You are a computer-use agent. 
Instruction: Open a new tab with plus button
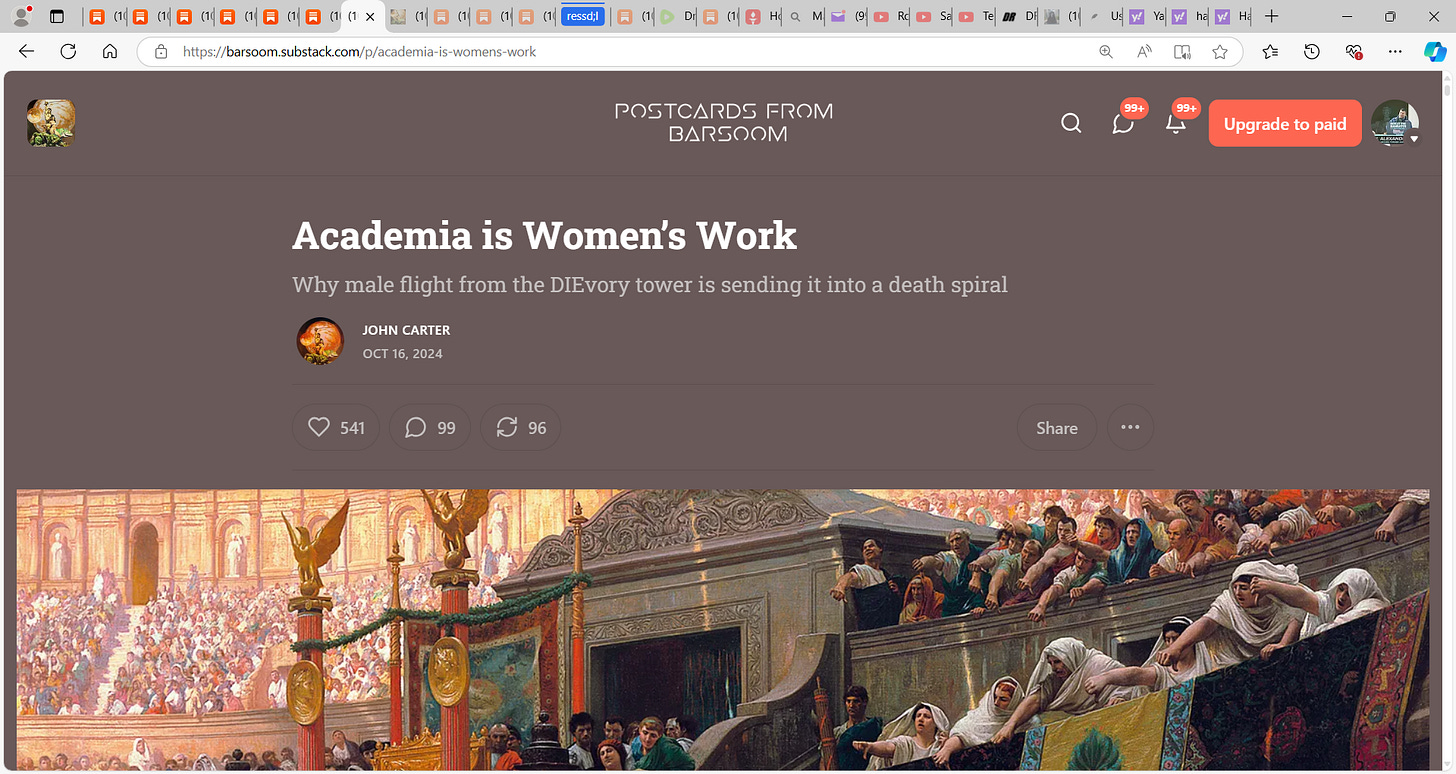coord(1271,17)
